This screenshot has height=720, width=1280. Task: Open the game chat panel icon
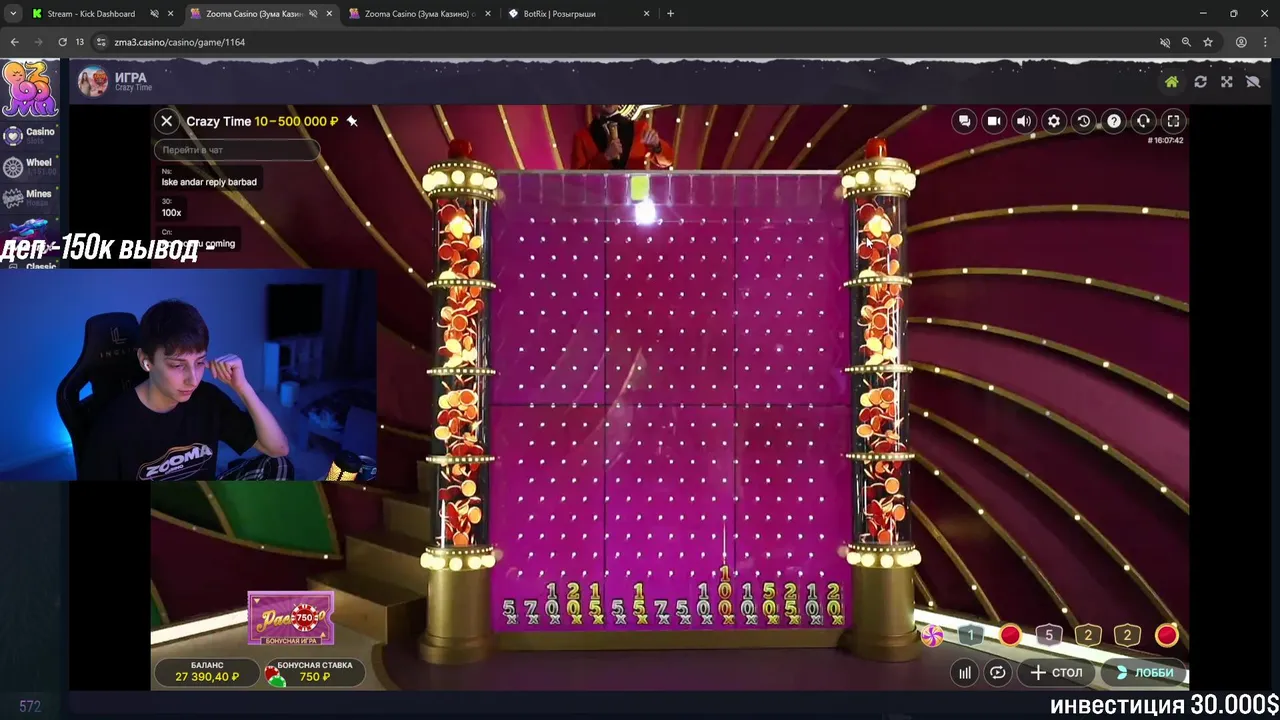tap(964, 121)
